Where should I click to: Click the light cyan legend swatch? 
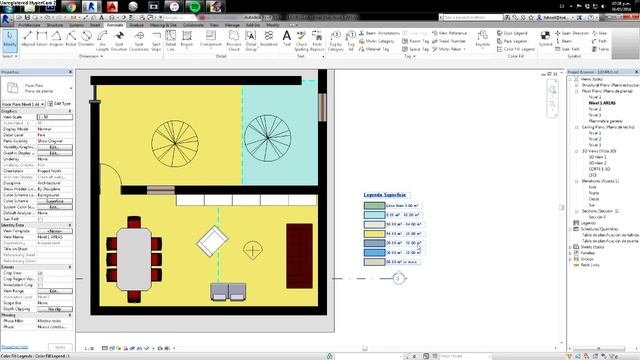pos(374,215)
